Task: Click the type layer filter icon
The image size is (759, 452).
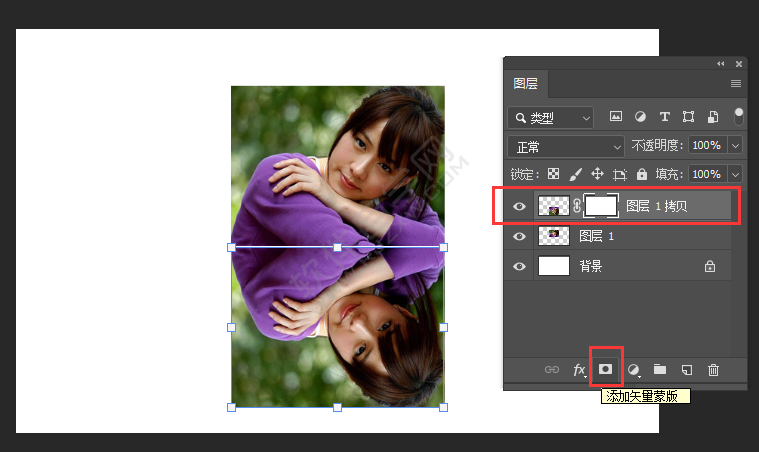Action: coord(665,117)
